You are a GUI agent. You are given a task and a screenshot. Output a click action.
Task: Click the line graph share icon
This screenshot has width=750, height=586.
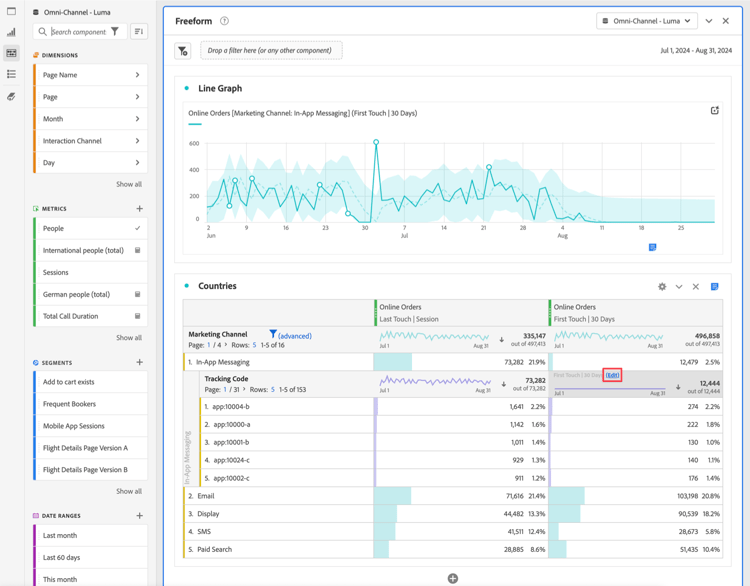click(715, 111)
